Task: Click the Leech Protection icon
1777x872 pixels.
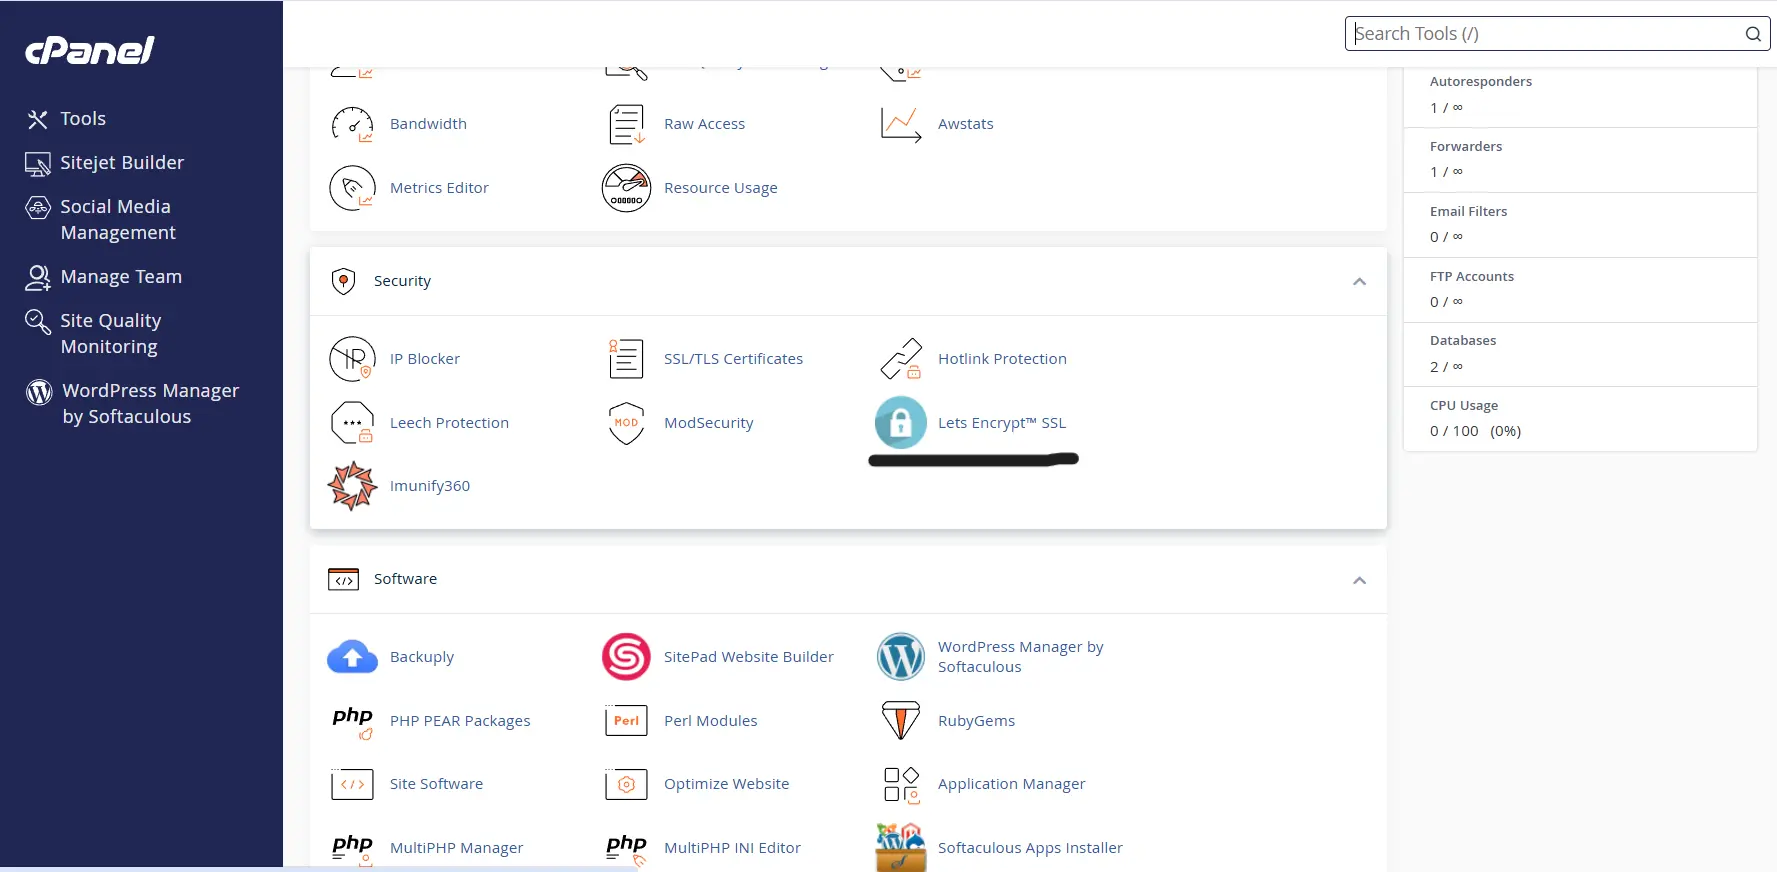Action: pos(353,423)
